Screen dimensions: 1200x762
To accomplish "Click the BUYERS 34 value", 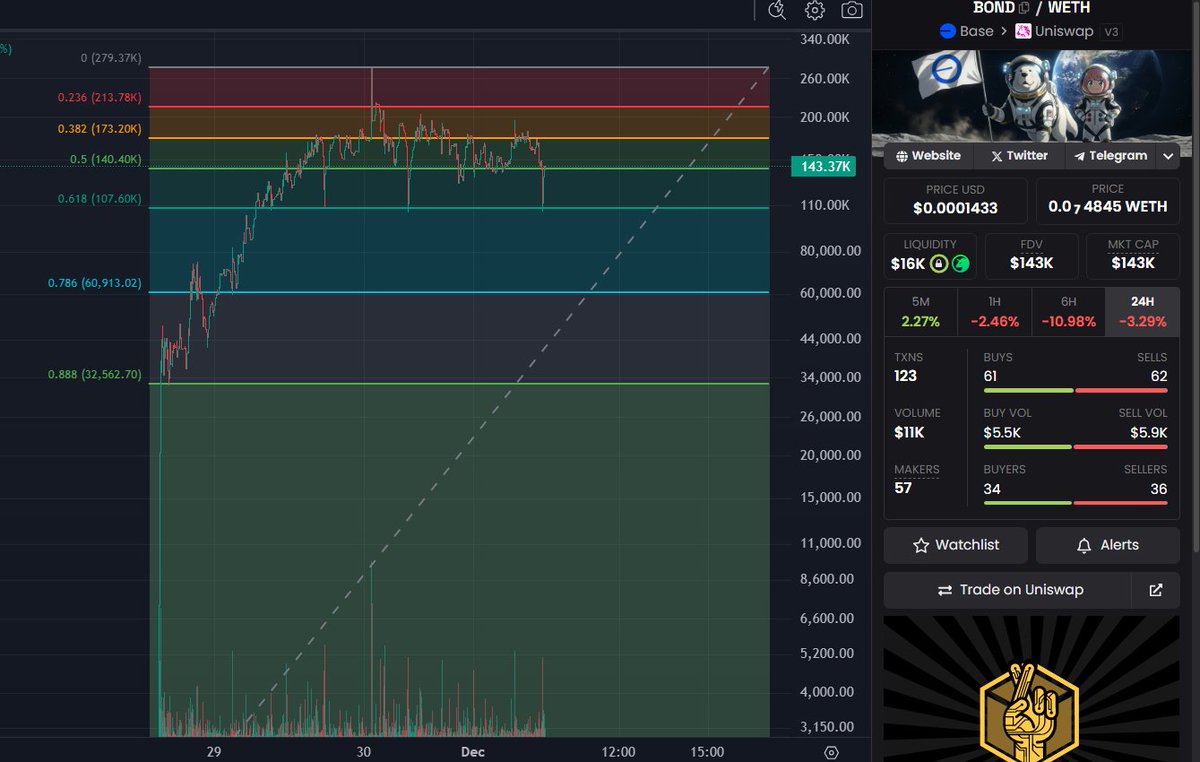I will [992, 488].
